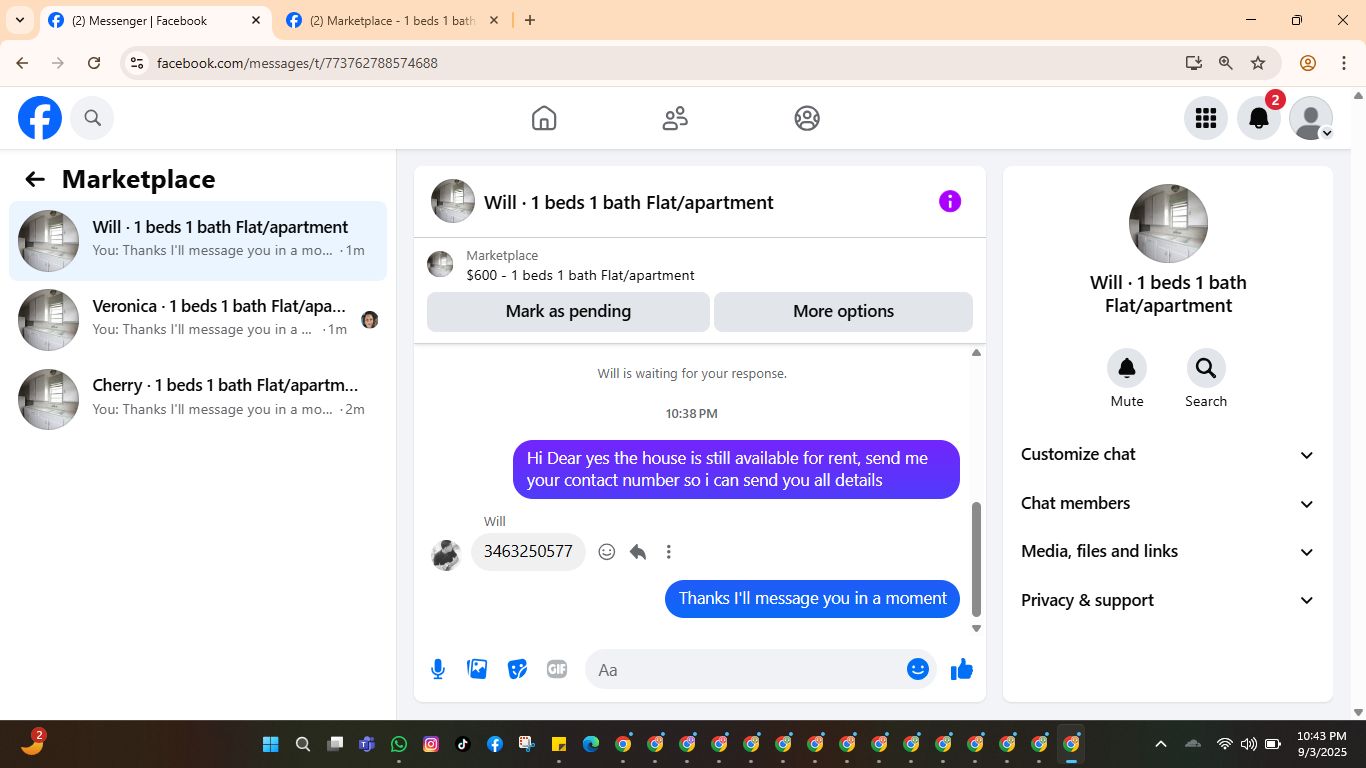This screenshot has height=768, width=1366.
Task: Click the chat messages scrollbar thumb
Action: tap(977, 559)
